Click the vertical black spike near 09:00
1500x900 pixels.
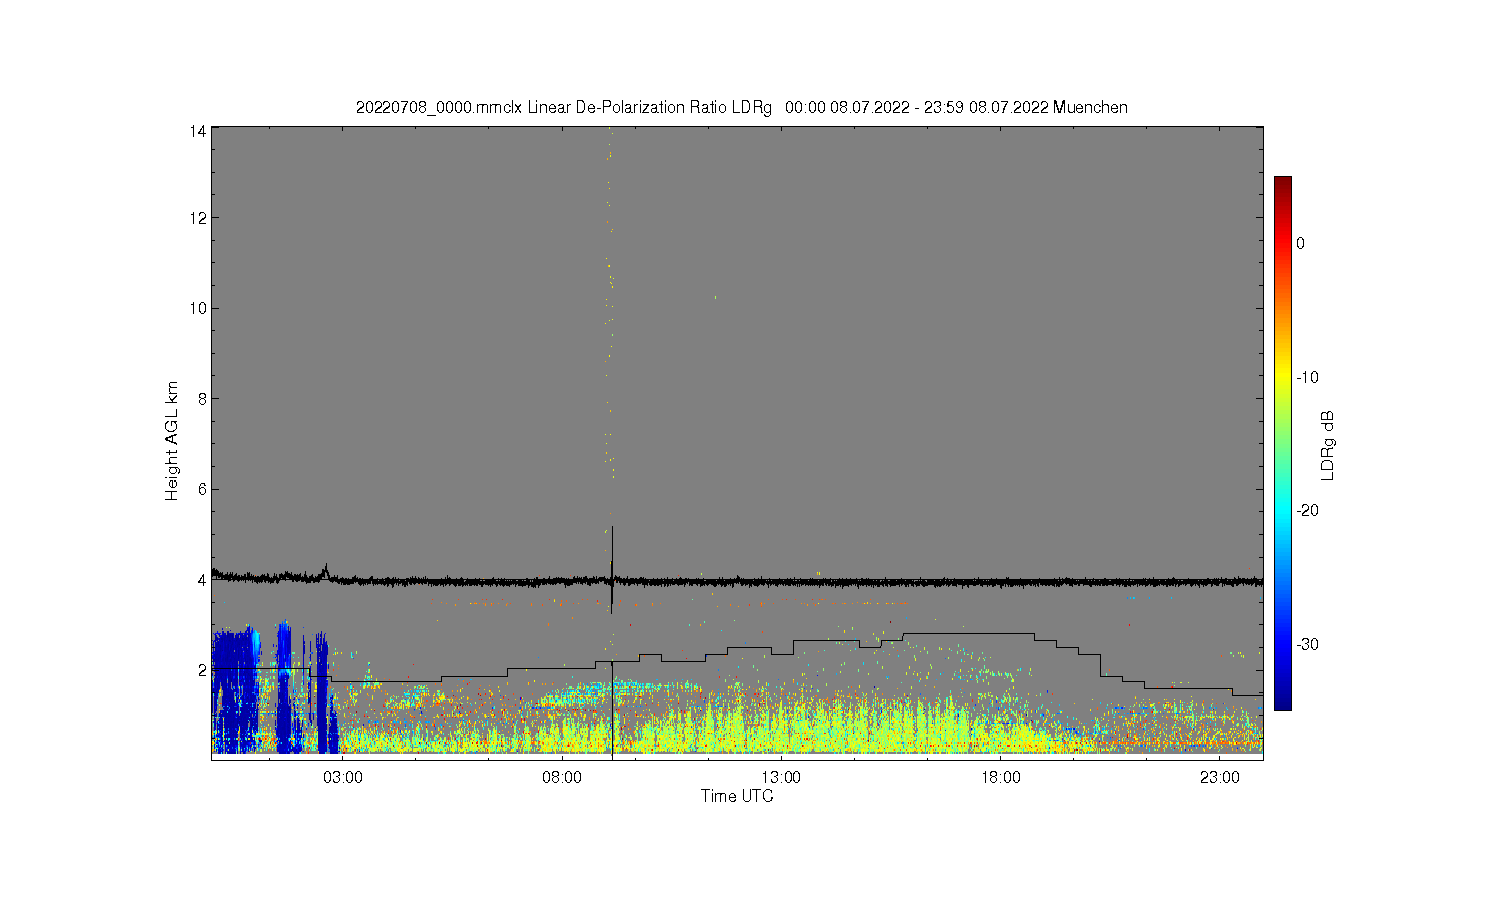click(x=612, y=568)
